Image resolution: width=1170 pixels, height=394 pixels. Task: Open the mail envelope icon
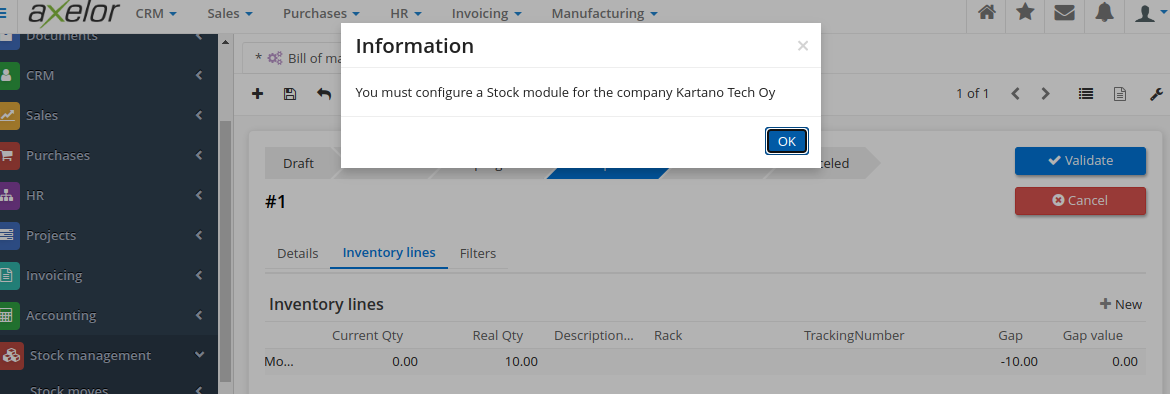(1065, 13)
